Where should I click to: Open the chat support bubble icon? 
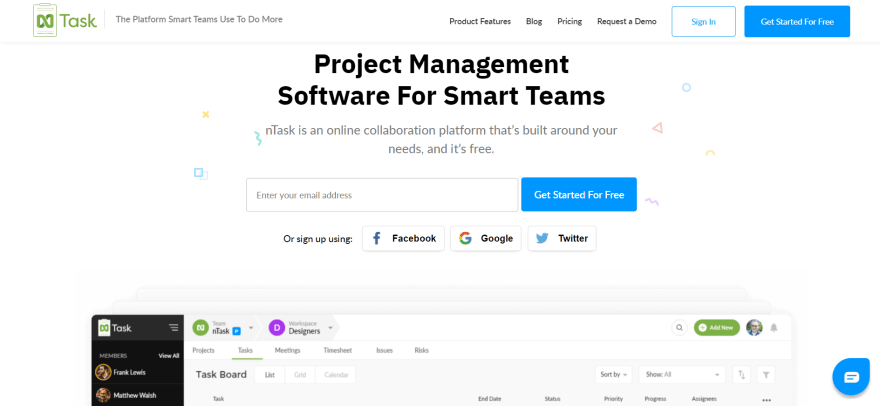click(851, 377)
